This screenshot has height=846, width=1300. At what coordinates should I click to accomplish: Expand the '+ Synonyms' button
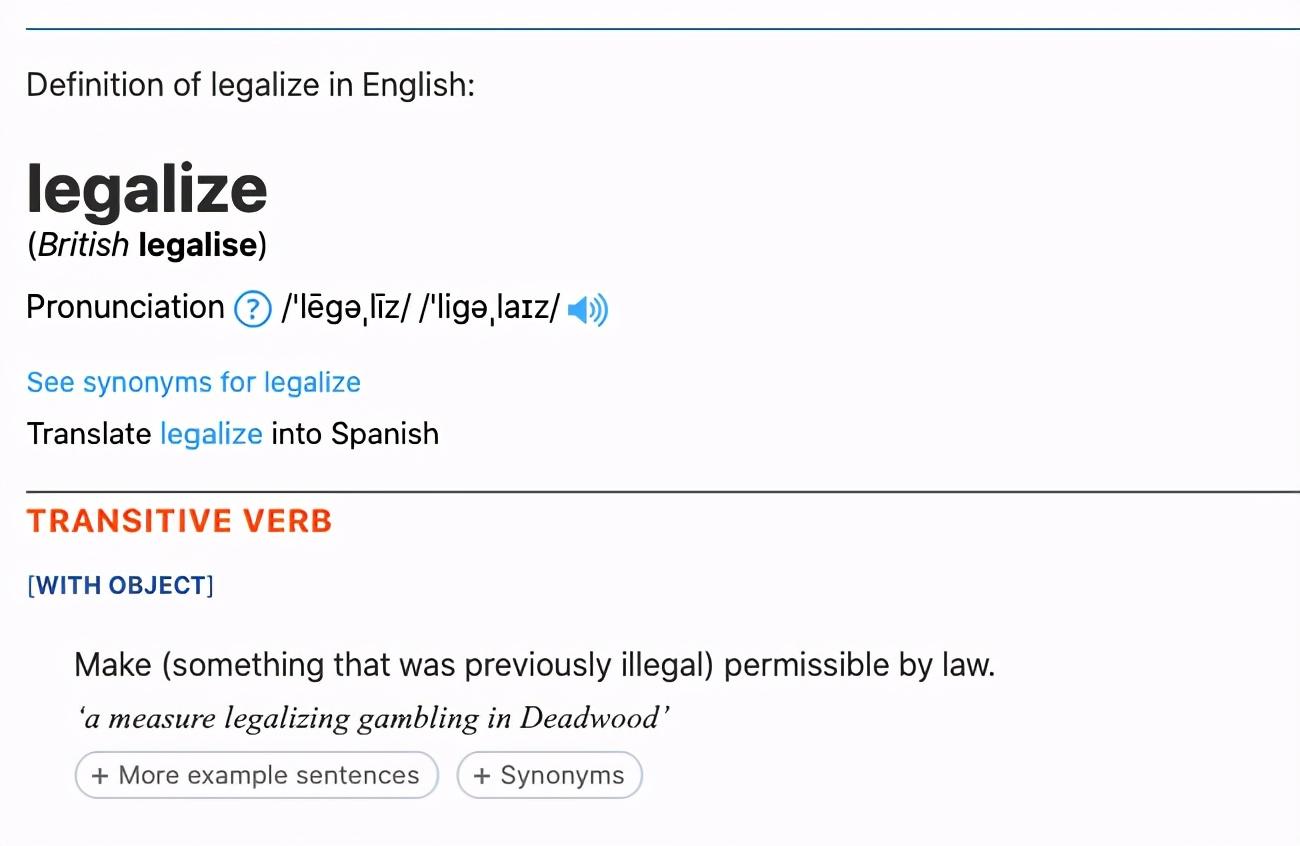(549, 775)
